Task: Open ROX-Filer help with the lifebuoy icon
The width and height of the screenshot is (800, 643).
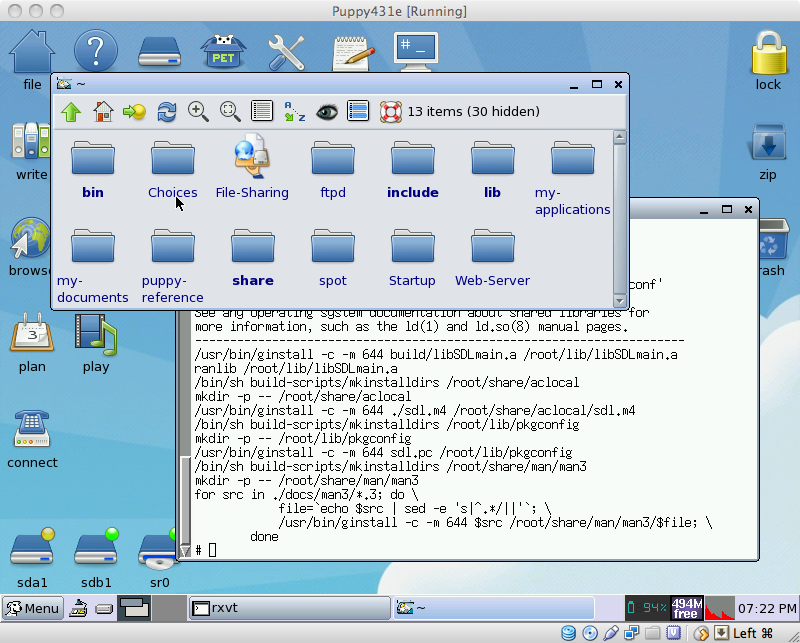Action: tap(390, 111)
